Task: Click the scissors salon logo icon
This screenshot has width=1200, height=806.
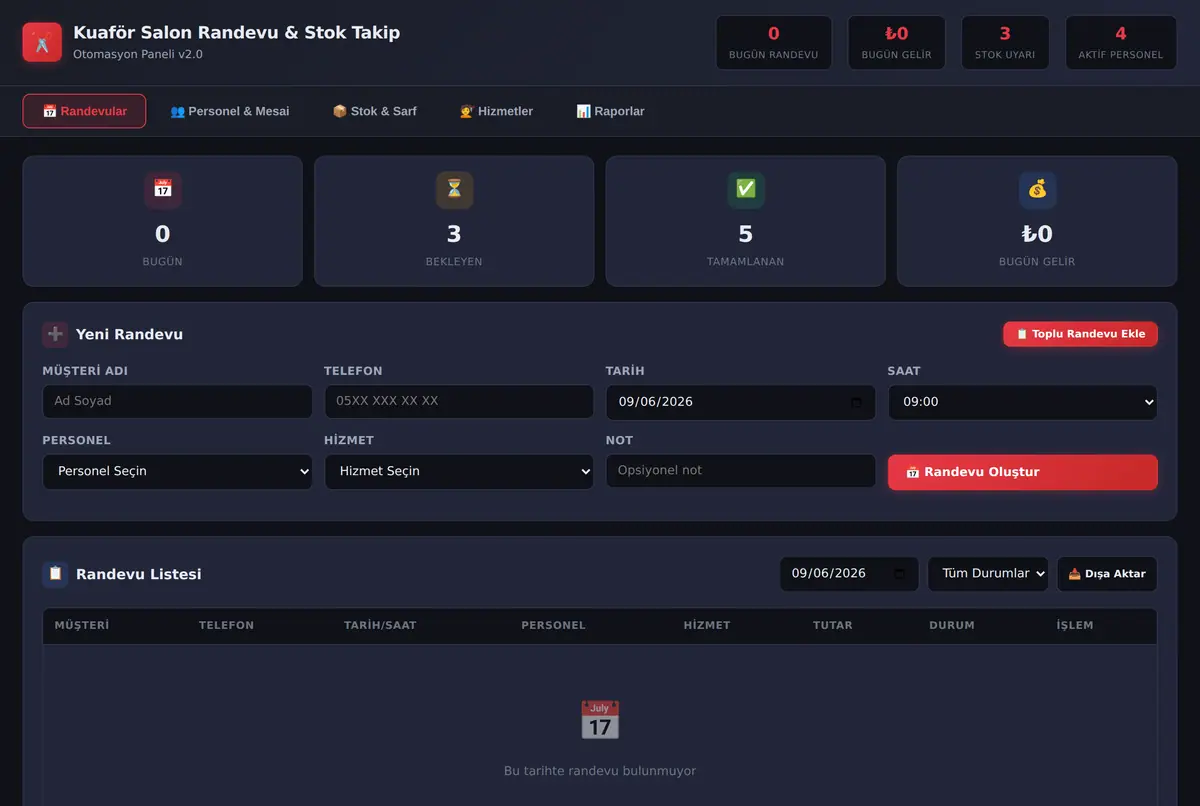Action: click(x=42, y=42)
